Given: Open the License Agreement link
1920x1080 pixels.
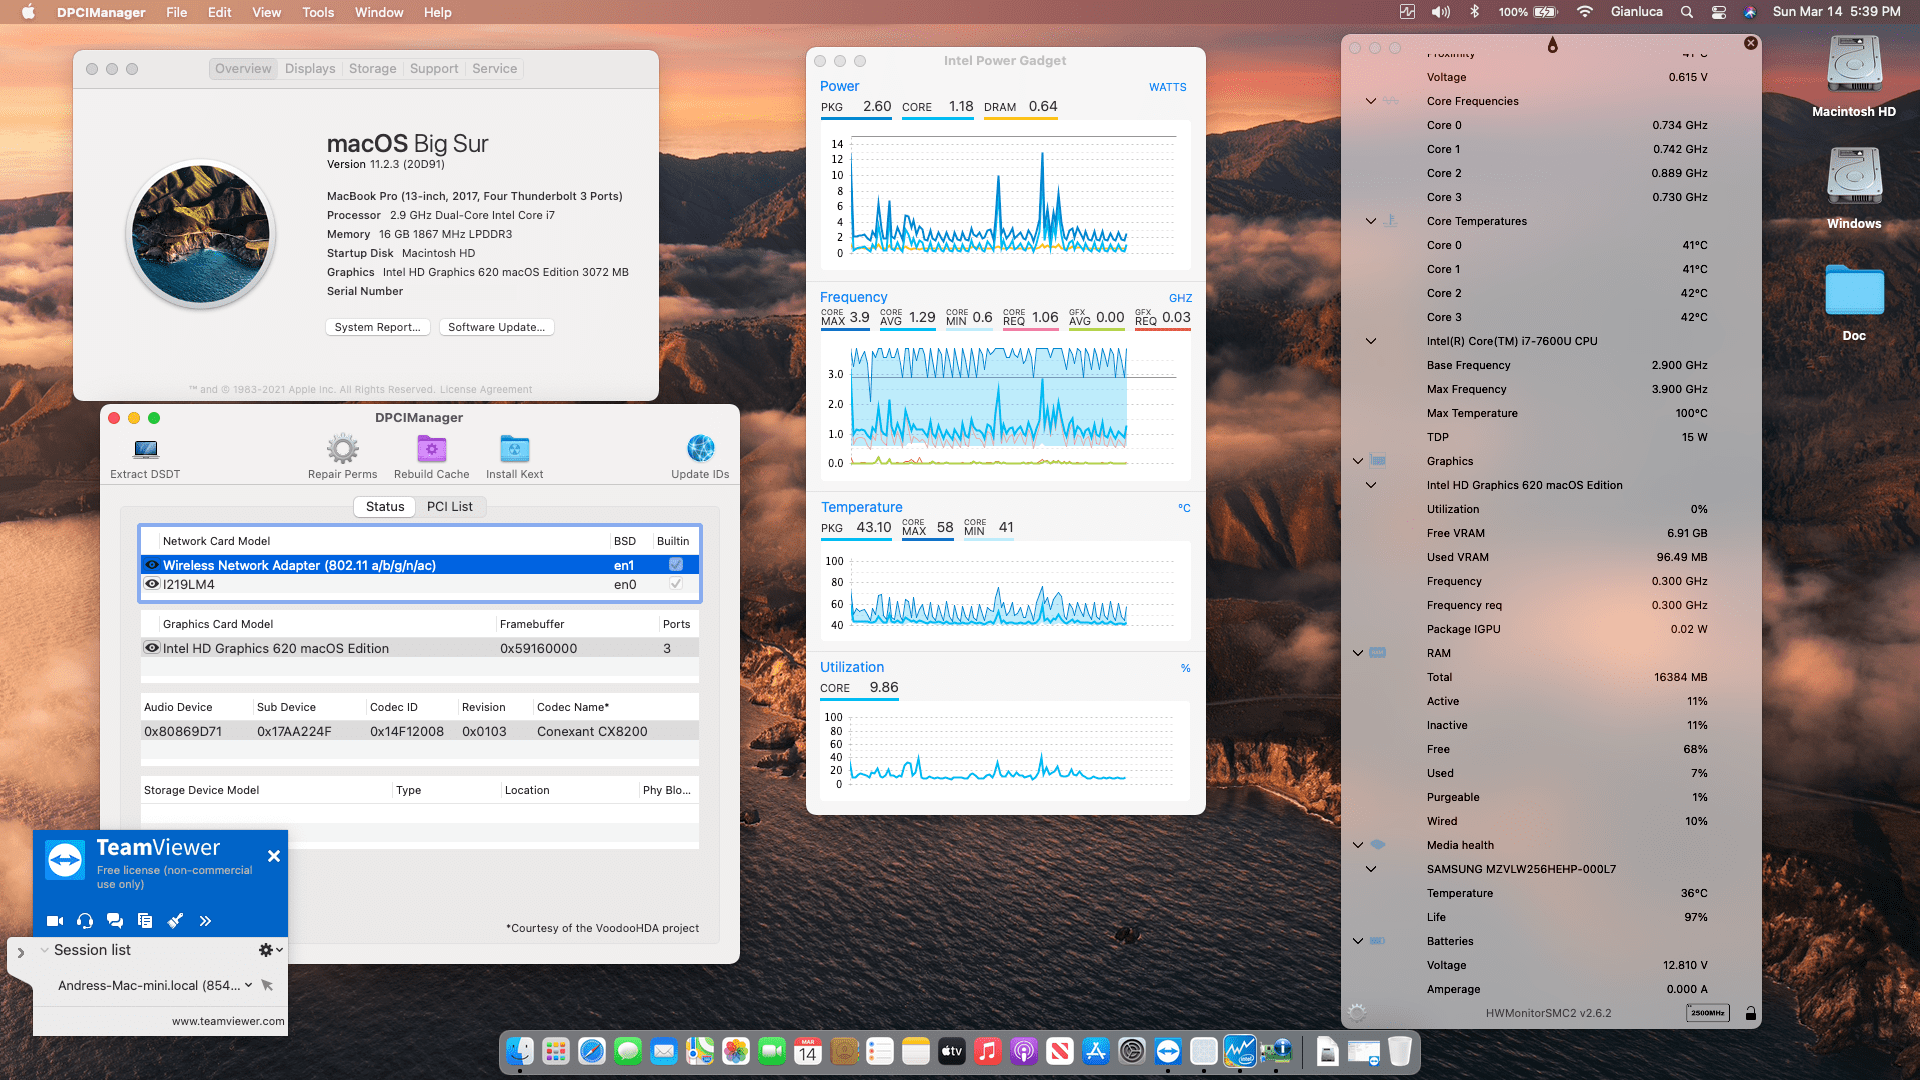Looking at the screenshot, I should click(x=486, y=390).
